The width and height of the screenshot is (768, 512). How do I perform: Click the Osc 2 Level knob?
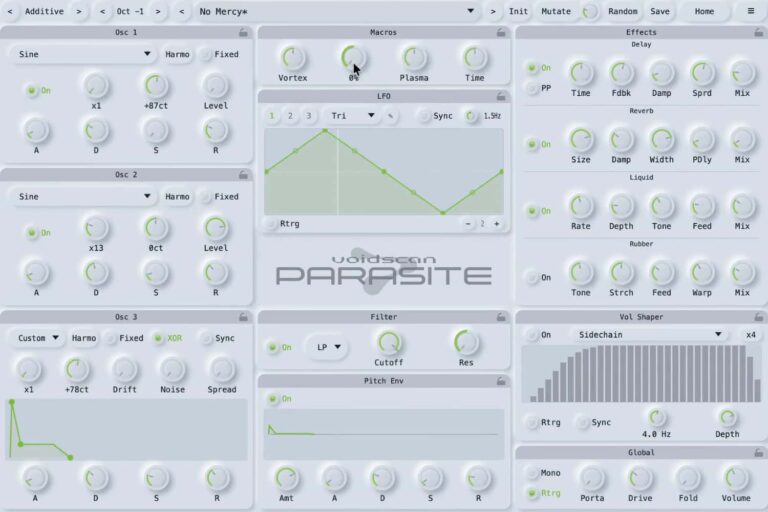[x=216, y=228]
